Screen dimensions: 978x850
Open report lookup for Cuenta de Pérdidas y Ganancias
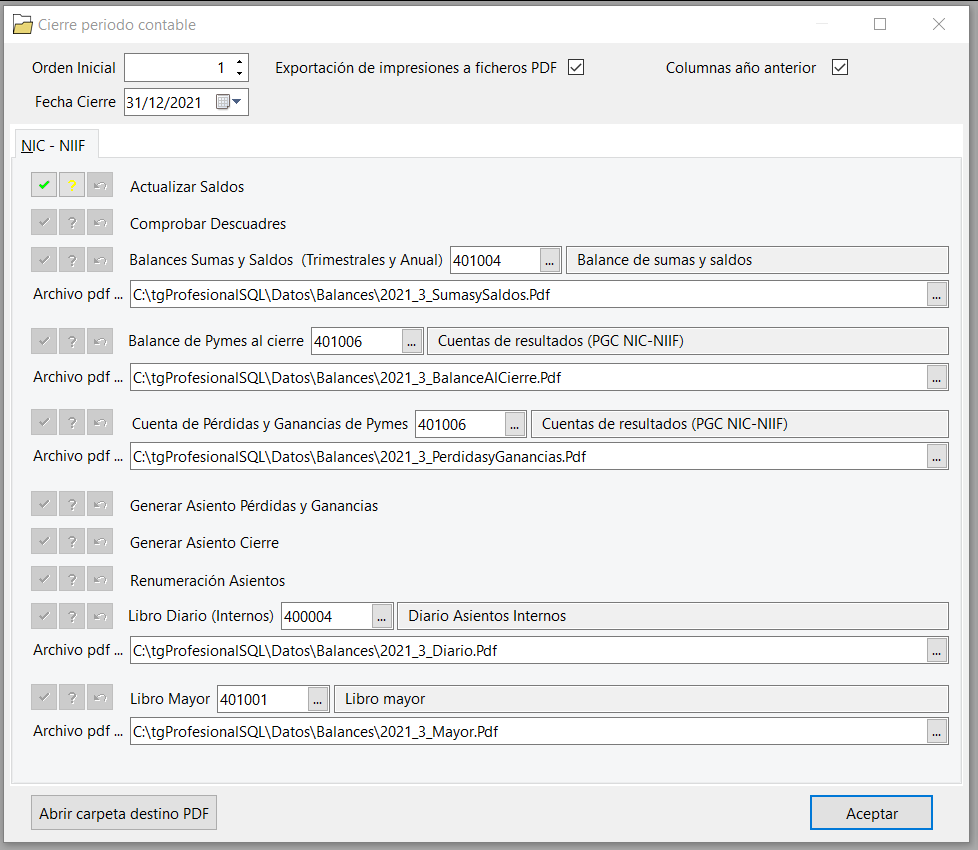tap(515, 425)
